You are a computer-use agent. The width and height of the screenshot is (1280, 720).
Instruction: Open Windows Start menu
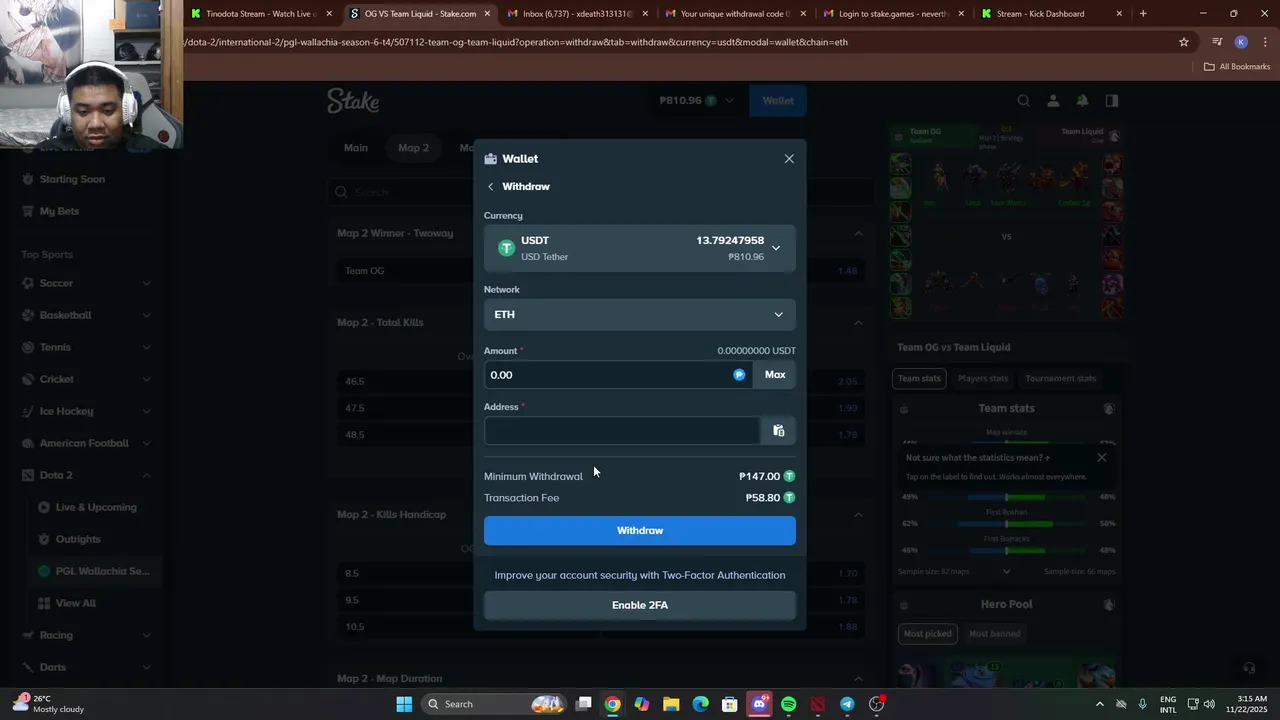pos(404,704)
